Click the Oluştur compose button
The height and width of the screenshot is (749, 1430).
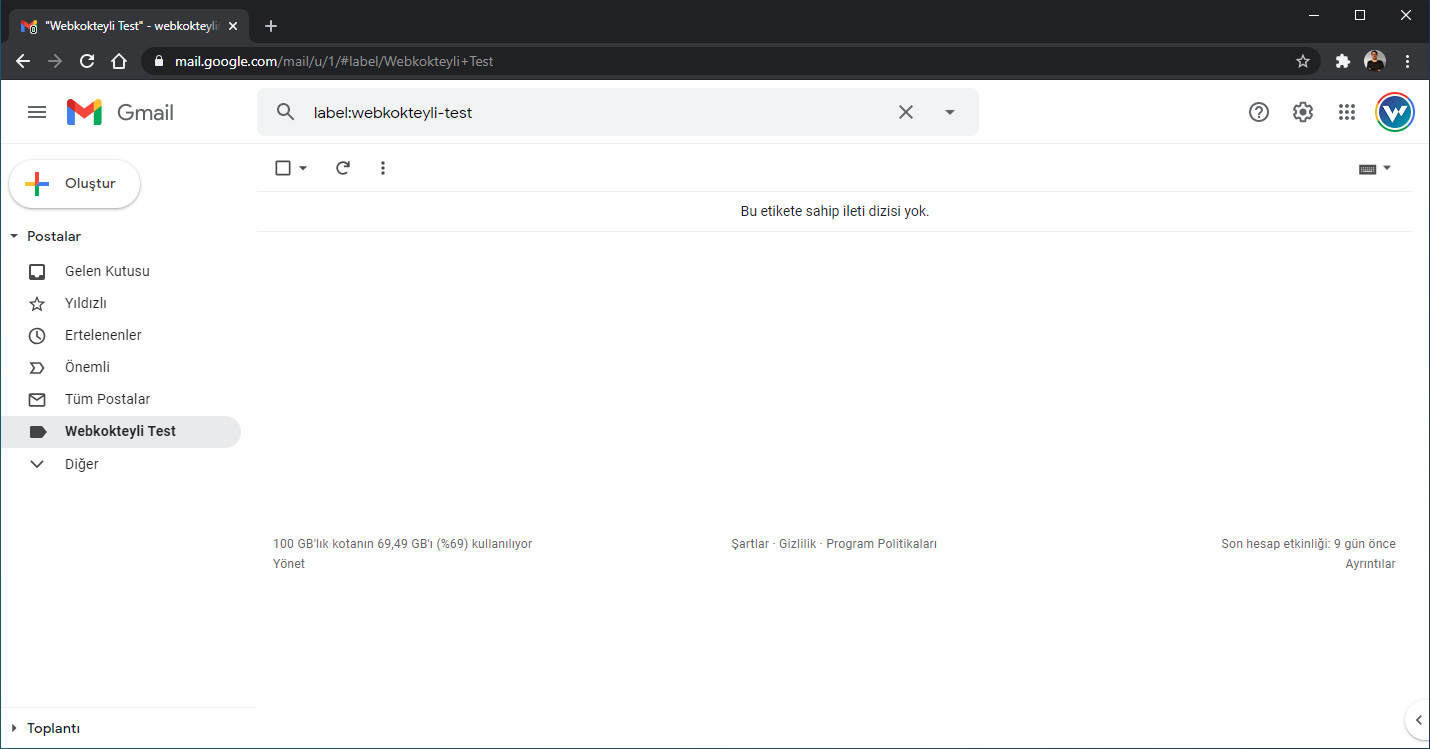click(x=75, y=184)
